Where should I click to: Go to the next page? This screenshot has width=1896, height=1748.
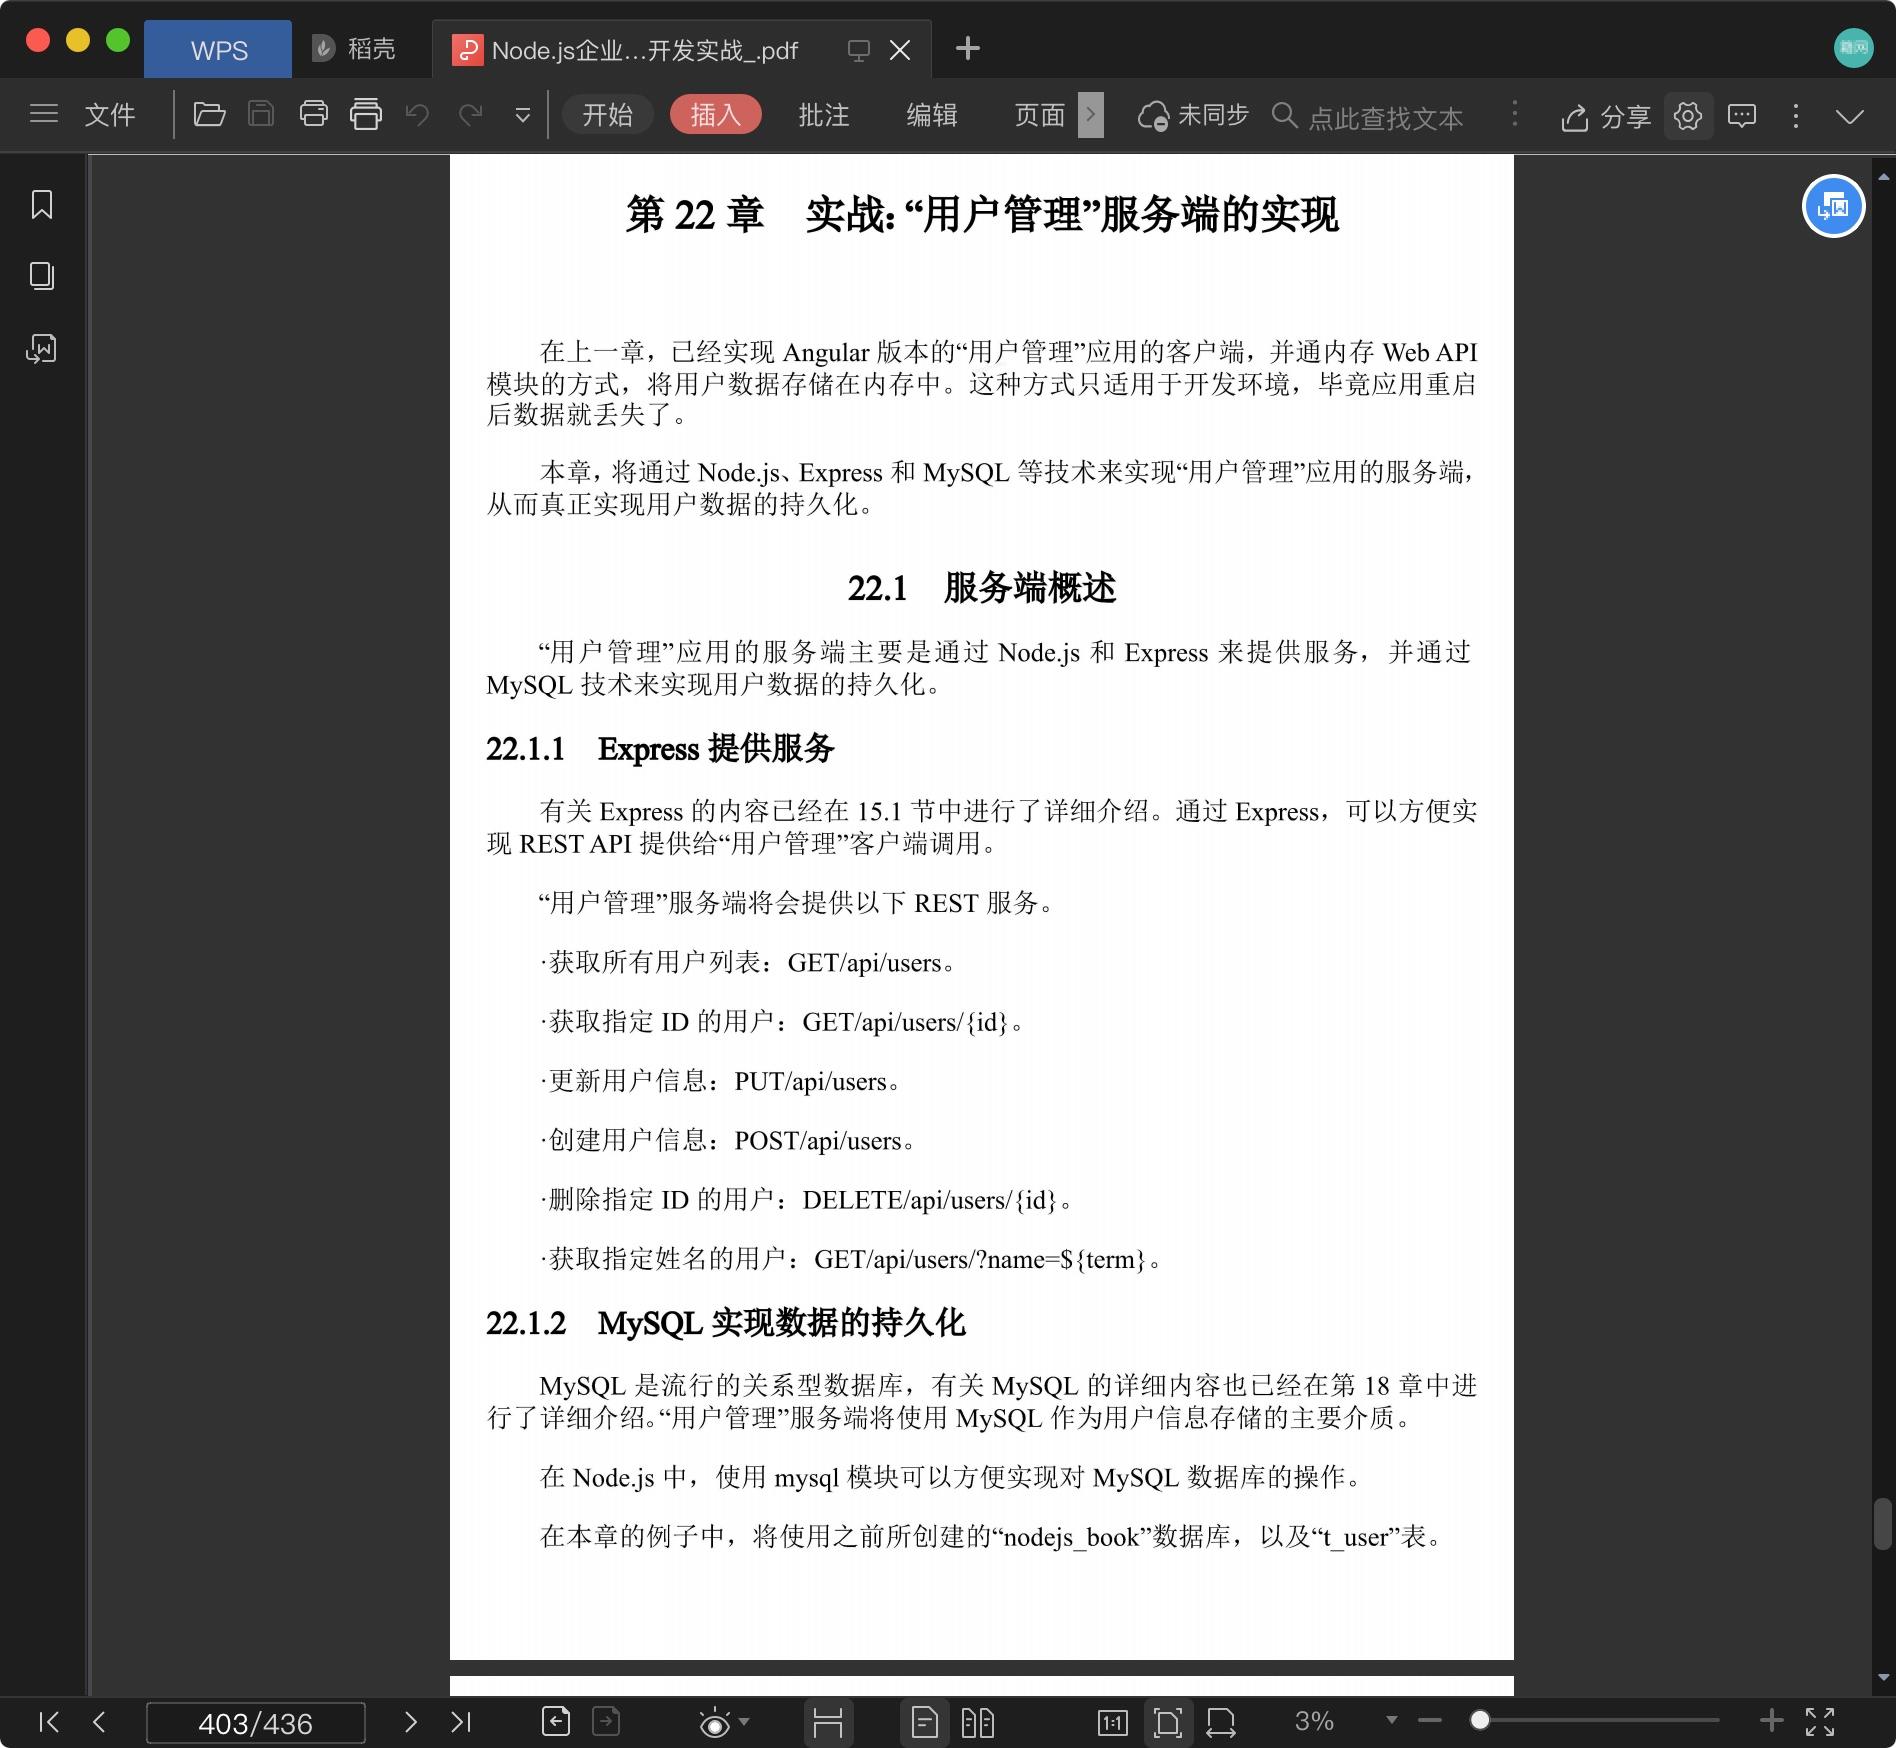tap(410, 1721)
